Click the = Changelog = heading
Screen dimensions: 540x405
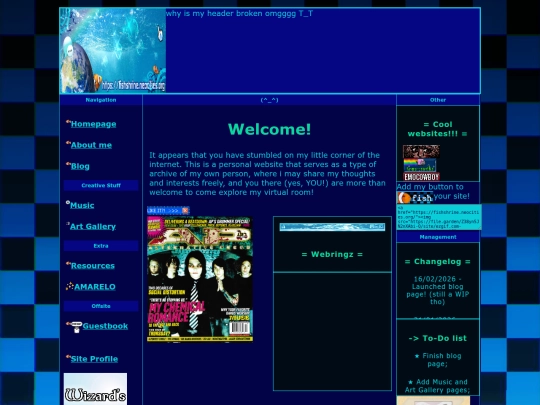[437, 262]
